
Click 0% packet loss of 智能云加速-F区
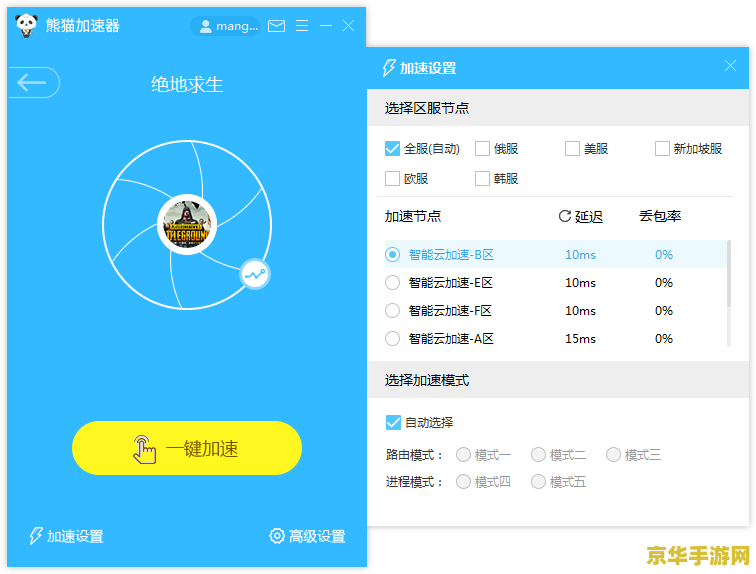[664, 311]
